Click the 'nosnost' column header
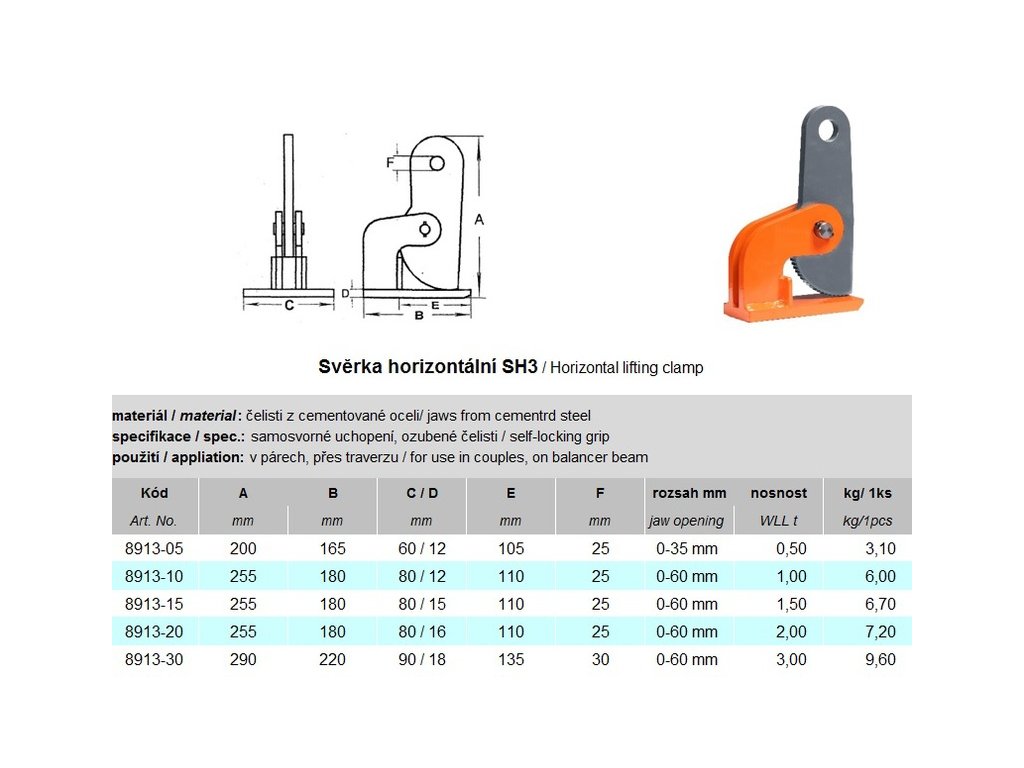Image resolution: width=1024 pixels, height=768 pixels. [x=778, y=493]
